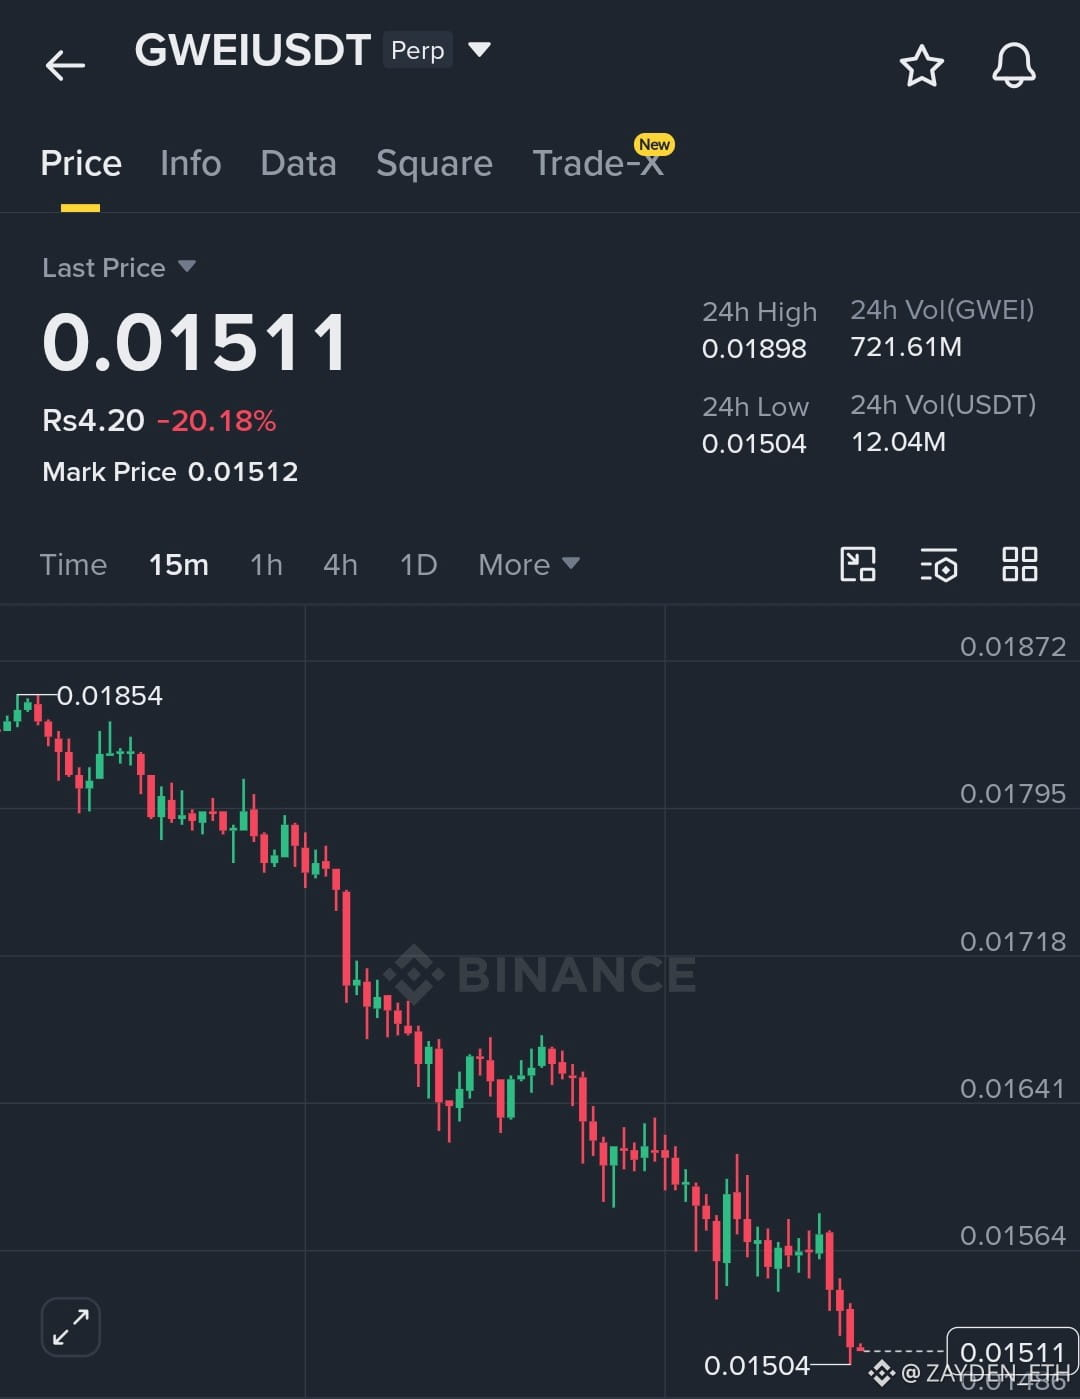
Task: Click the current price tag 0.01511 on axis
Action: (x=1012, y=1352)
